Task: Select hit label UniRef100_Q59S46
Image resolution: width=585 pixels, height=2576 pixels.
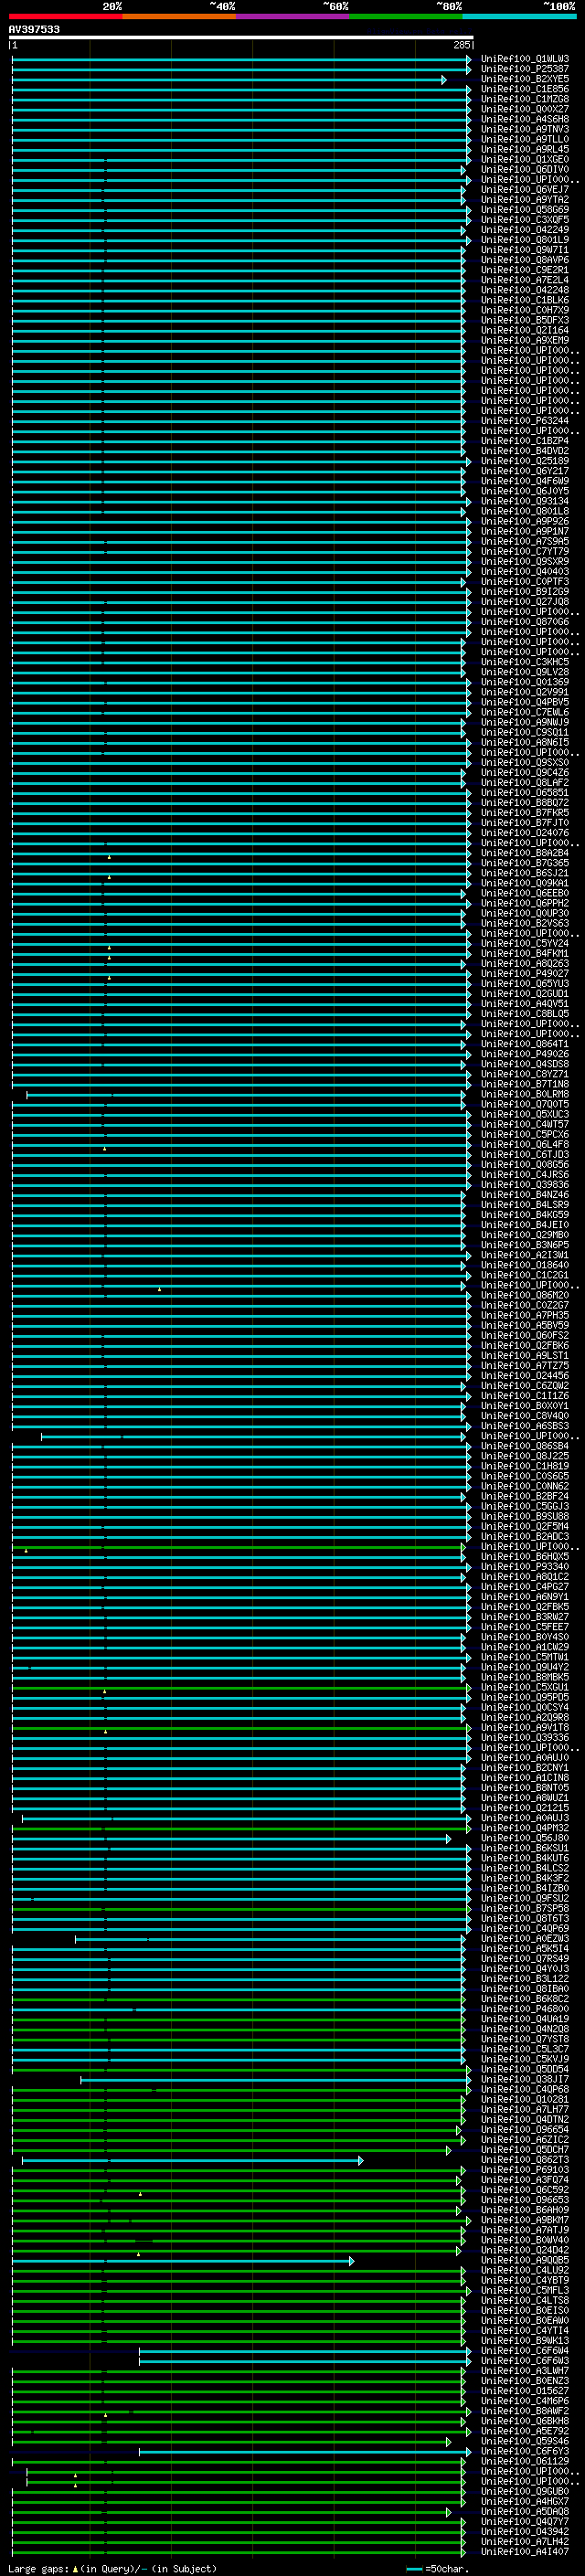Action: pyautogui.click(x=524, y=2440)
